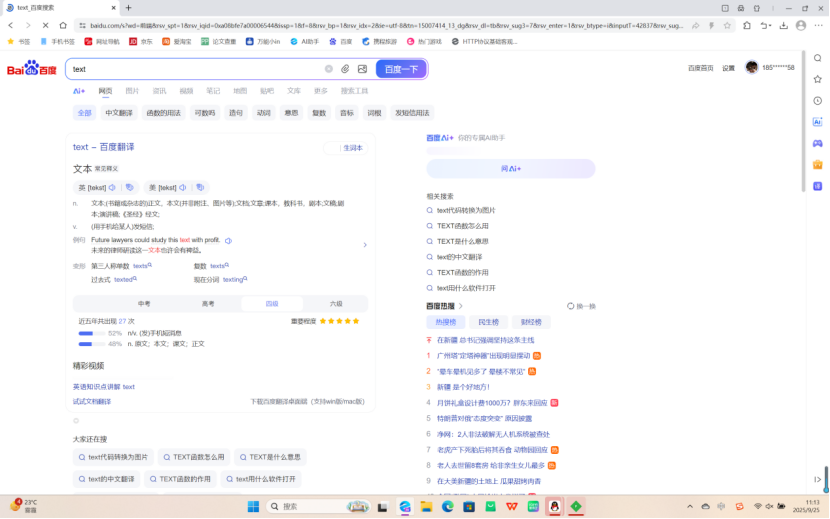Expand the next example sentence arrow

pos(365,245)
